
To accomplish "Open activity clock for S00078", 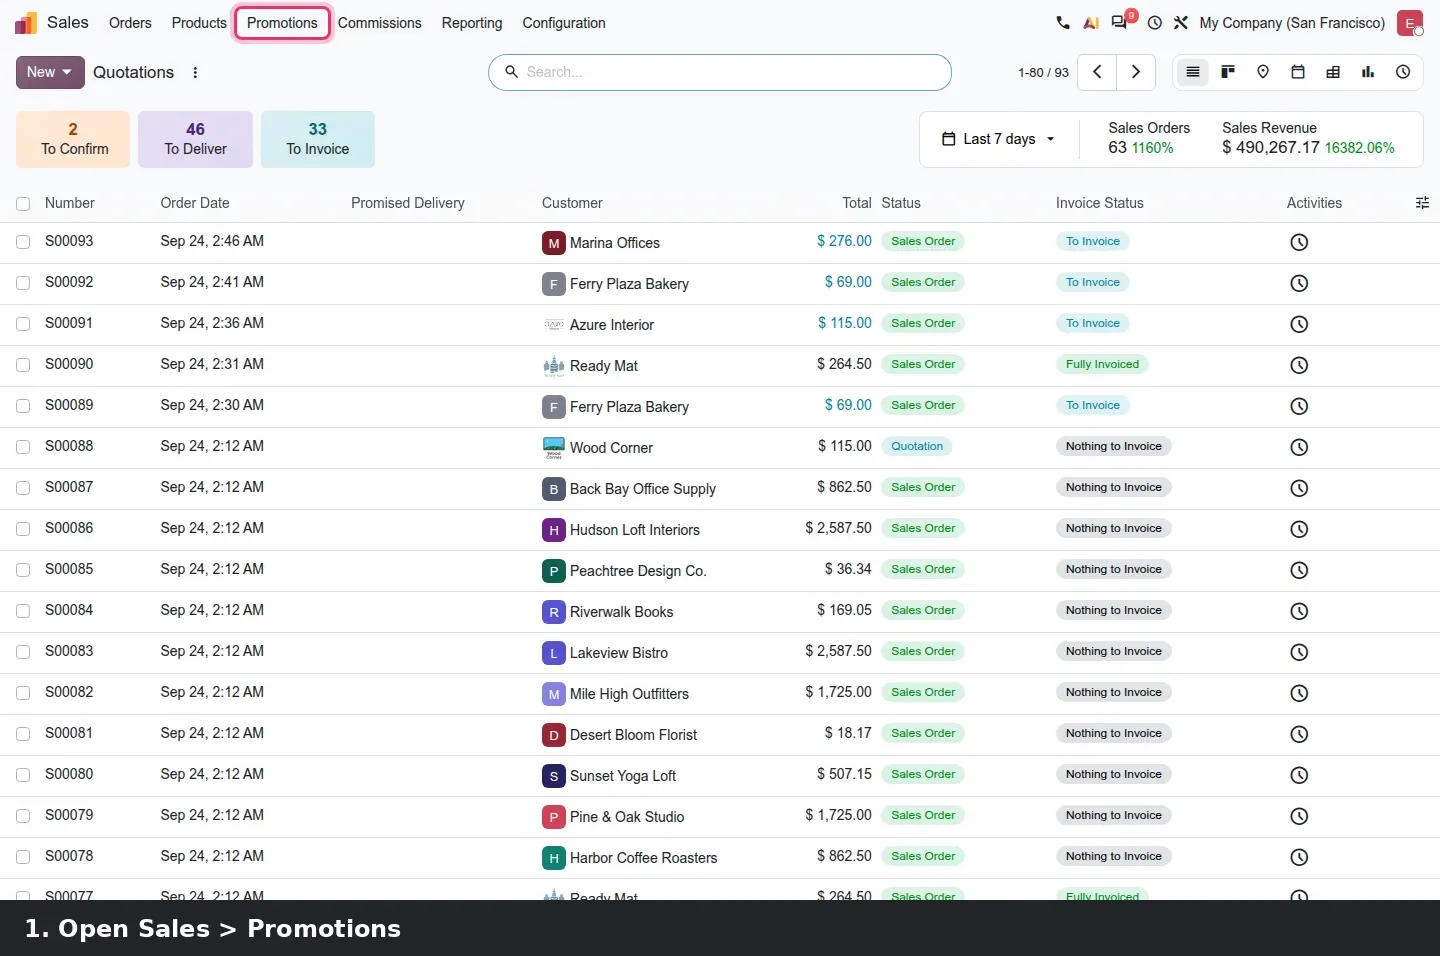I will (1299, 857).
